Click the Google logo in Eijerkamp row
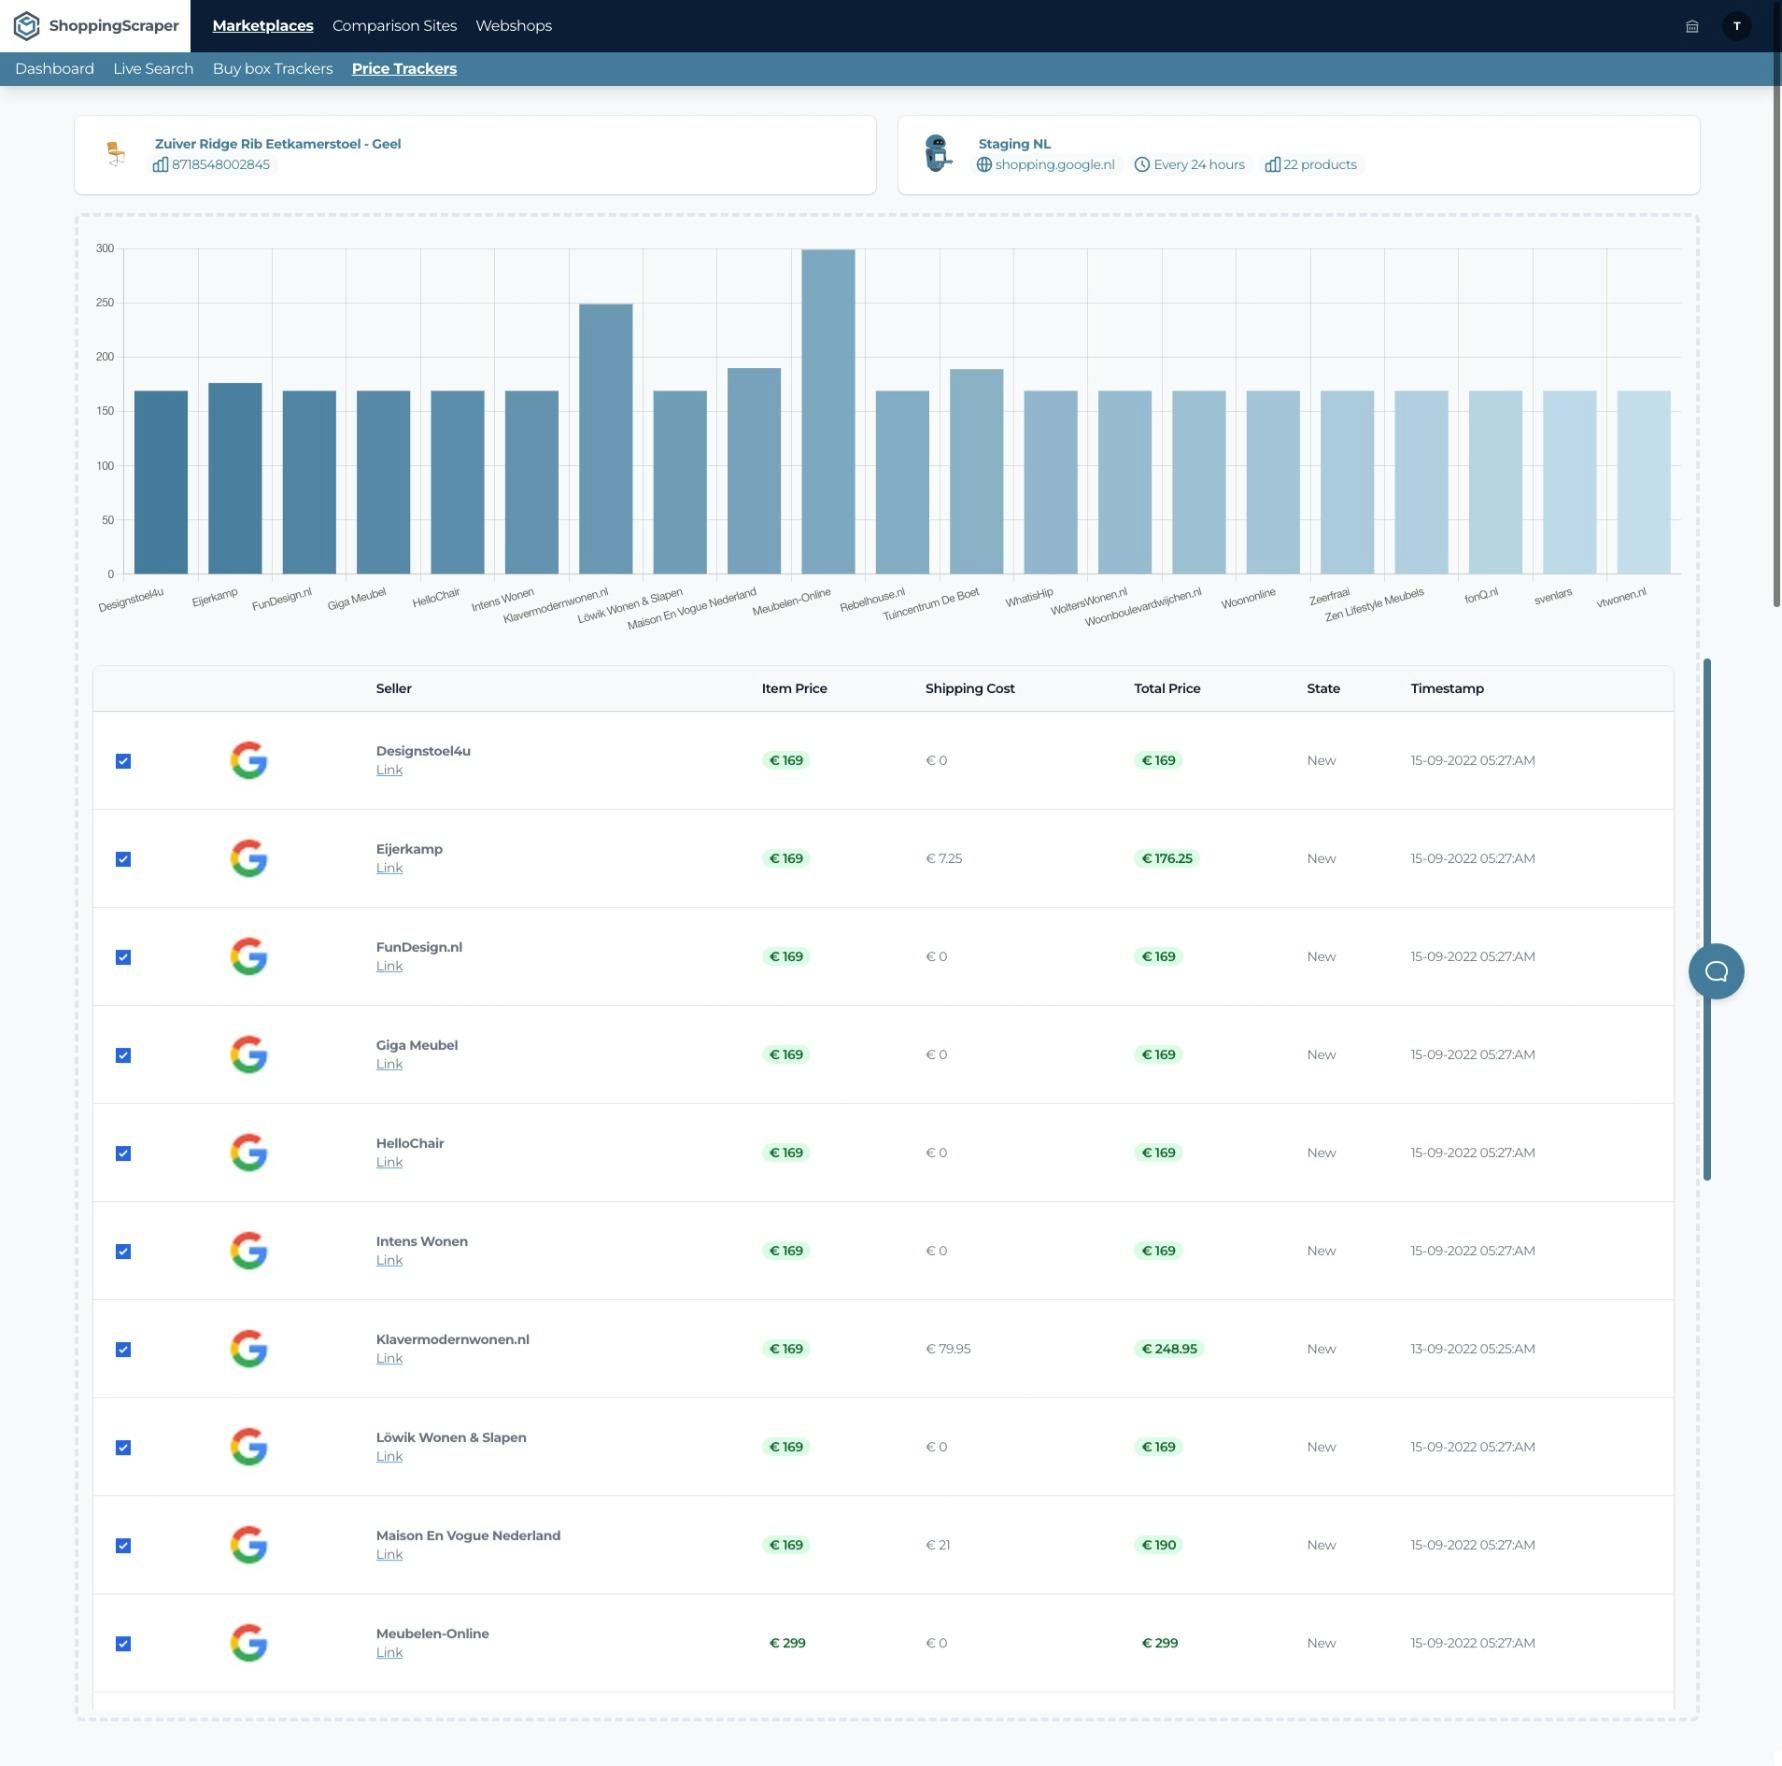1782x1766 pixels. [249, 858]
